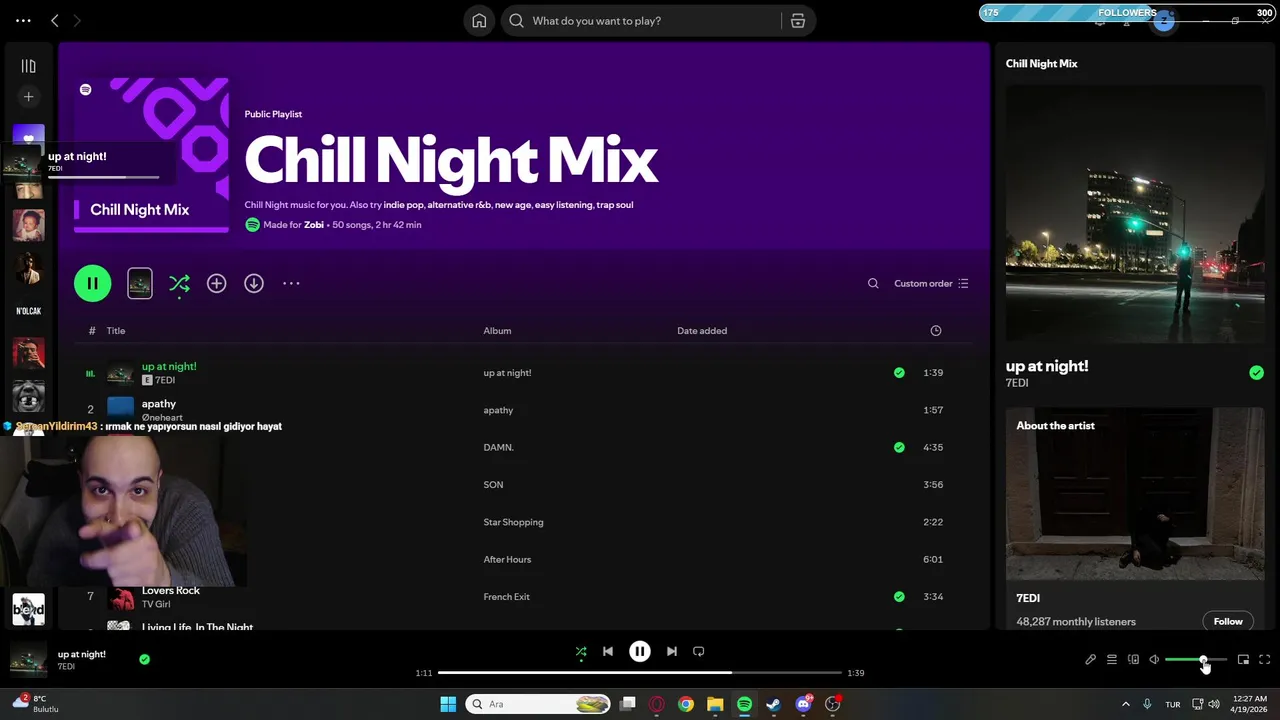Add Chill Night Mix to Your Library
This screenshot has height=720, width=1280.
(x=217, y=284)
